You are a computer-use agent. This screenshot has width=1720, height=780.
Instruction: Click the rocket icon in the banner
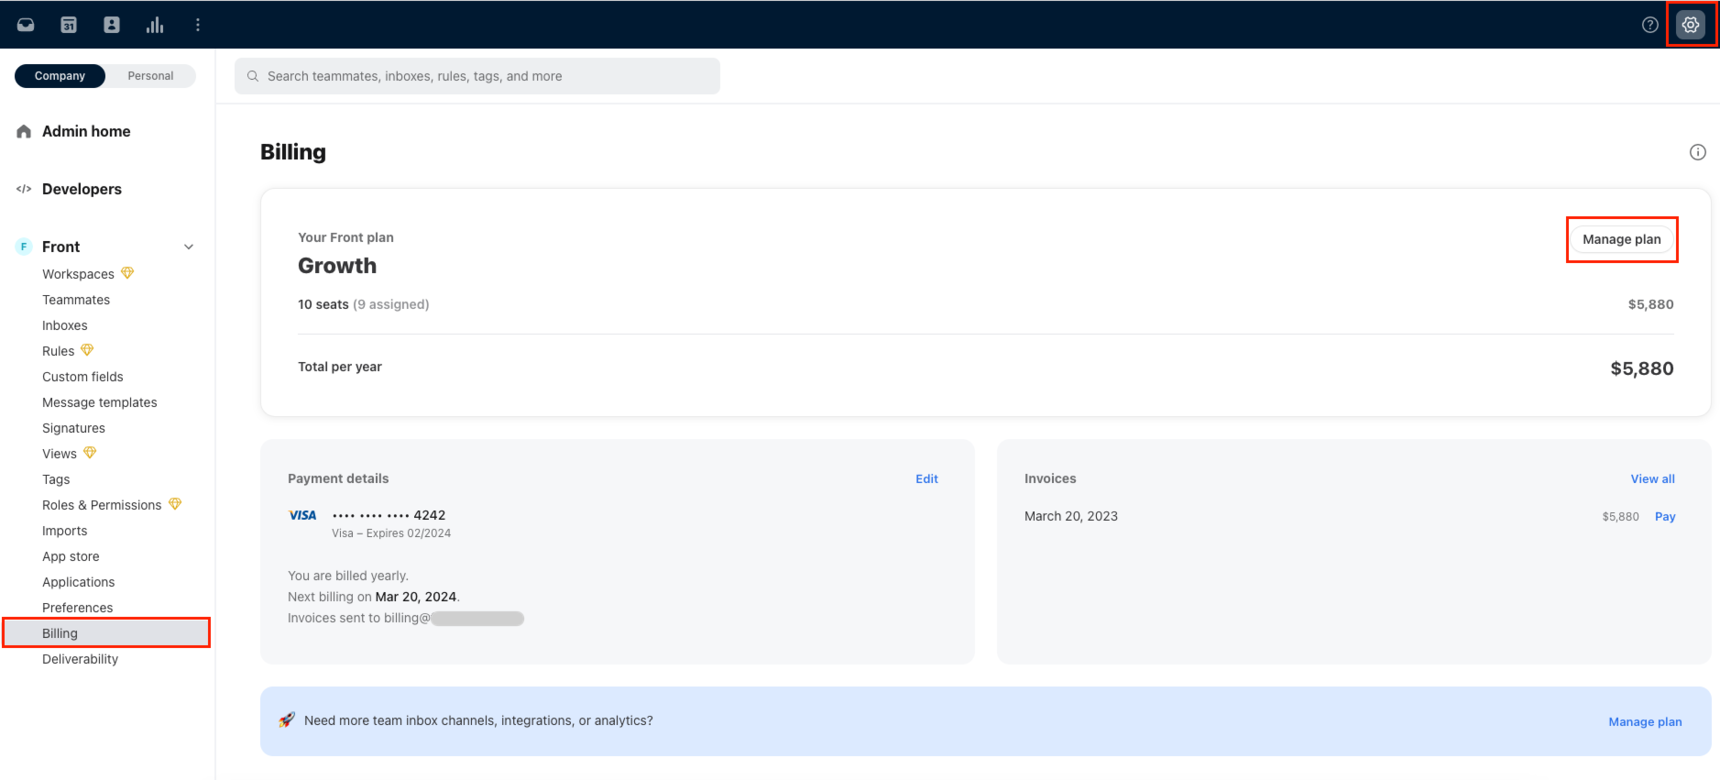pos(287,720)
